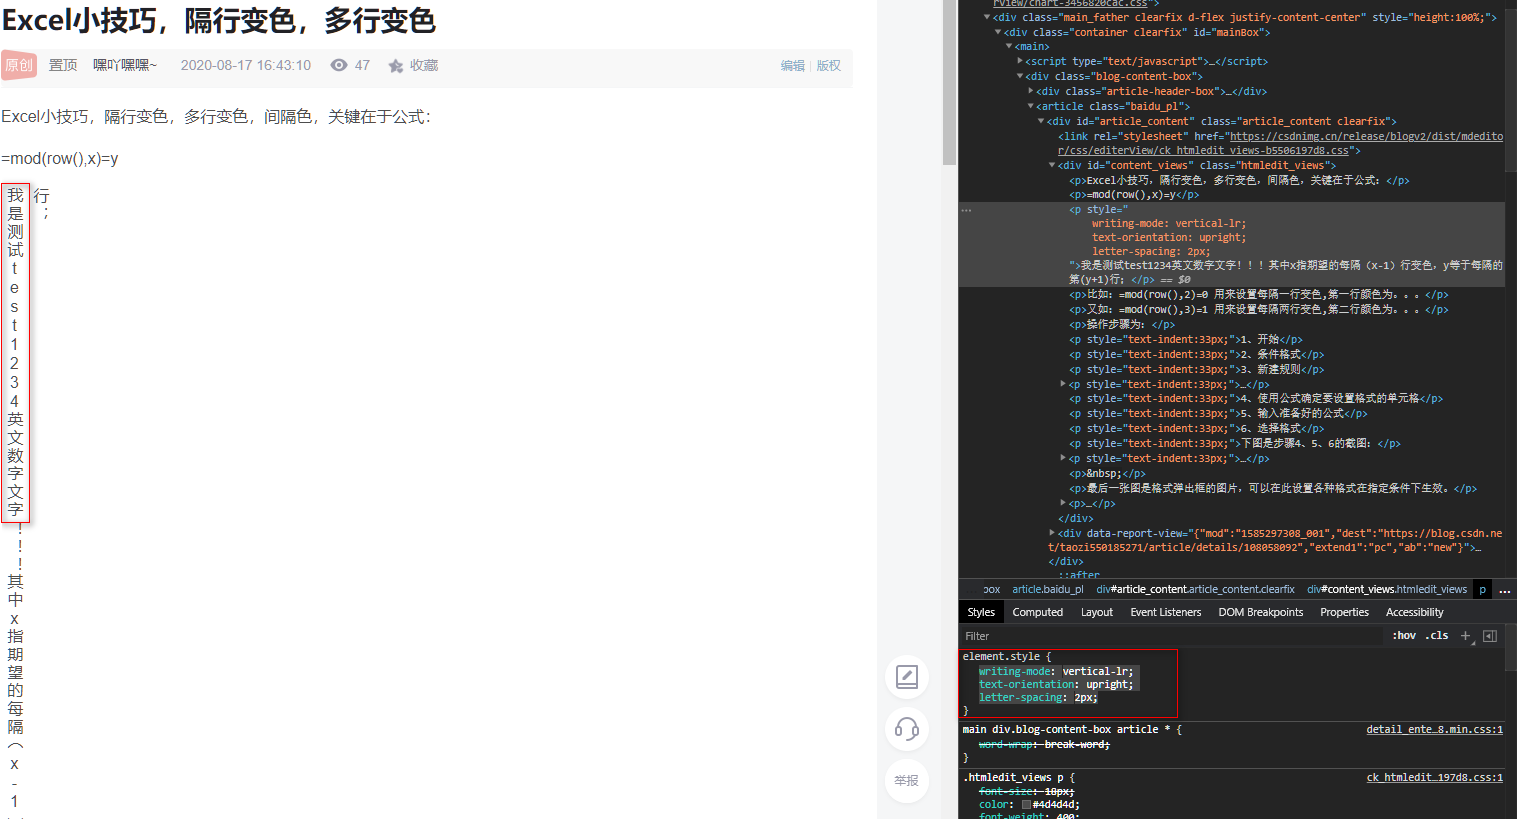Add a new style rule with plus icon
This screenshot has width=1517, height=819.
point(1466,636)
